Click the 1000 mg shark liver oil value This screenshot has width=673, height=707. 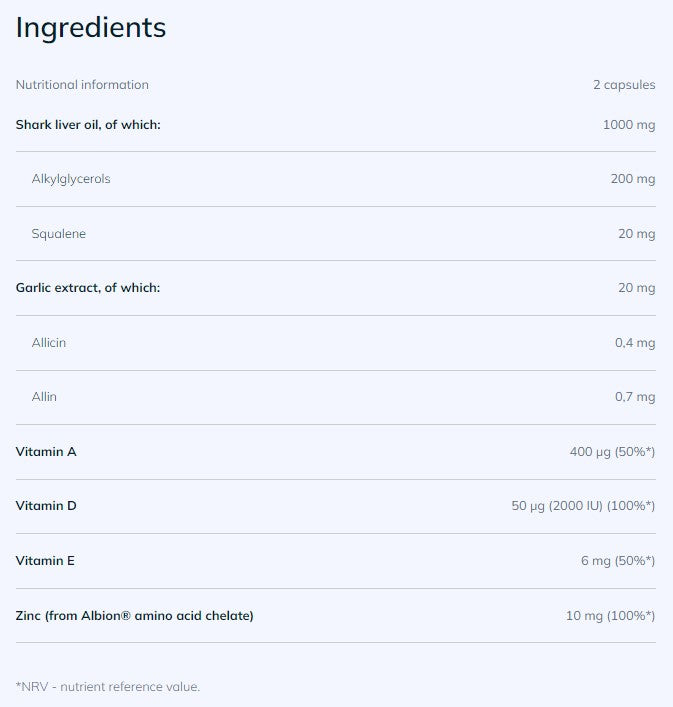coord(629,125)
